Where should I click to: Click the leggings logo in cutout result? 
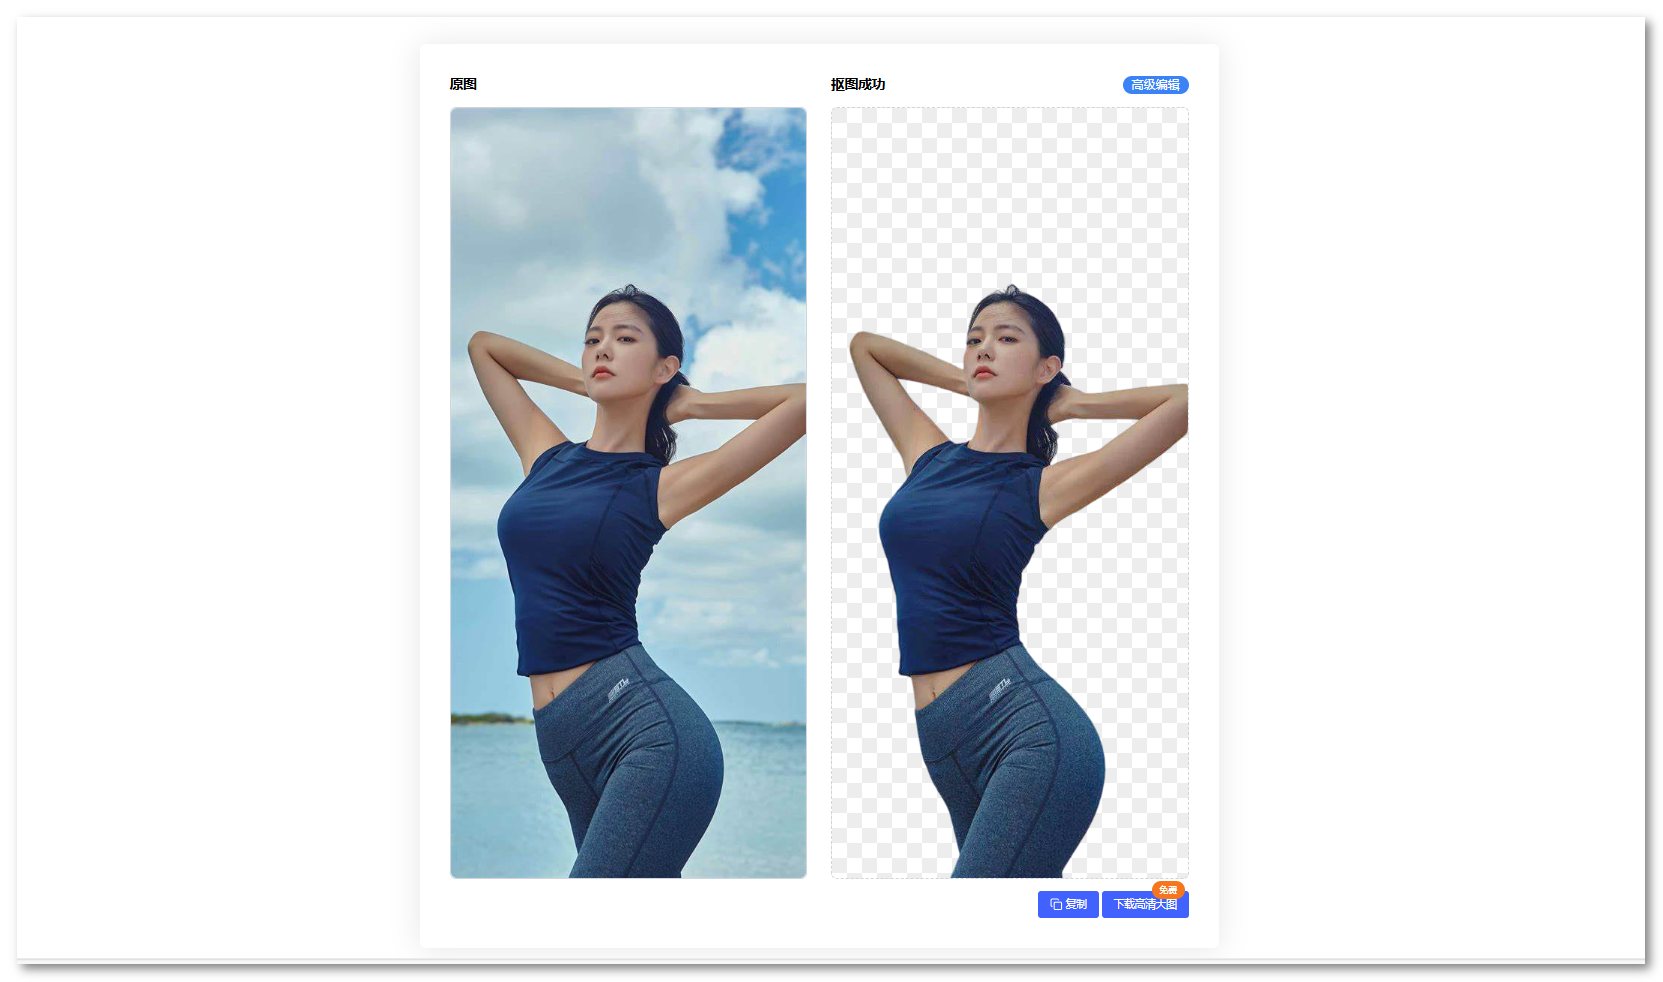click(x=999, y=688)
